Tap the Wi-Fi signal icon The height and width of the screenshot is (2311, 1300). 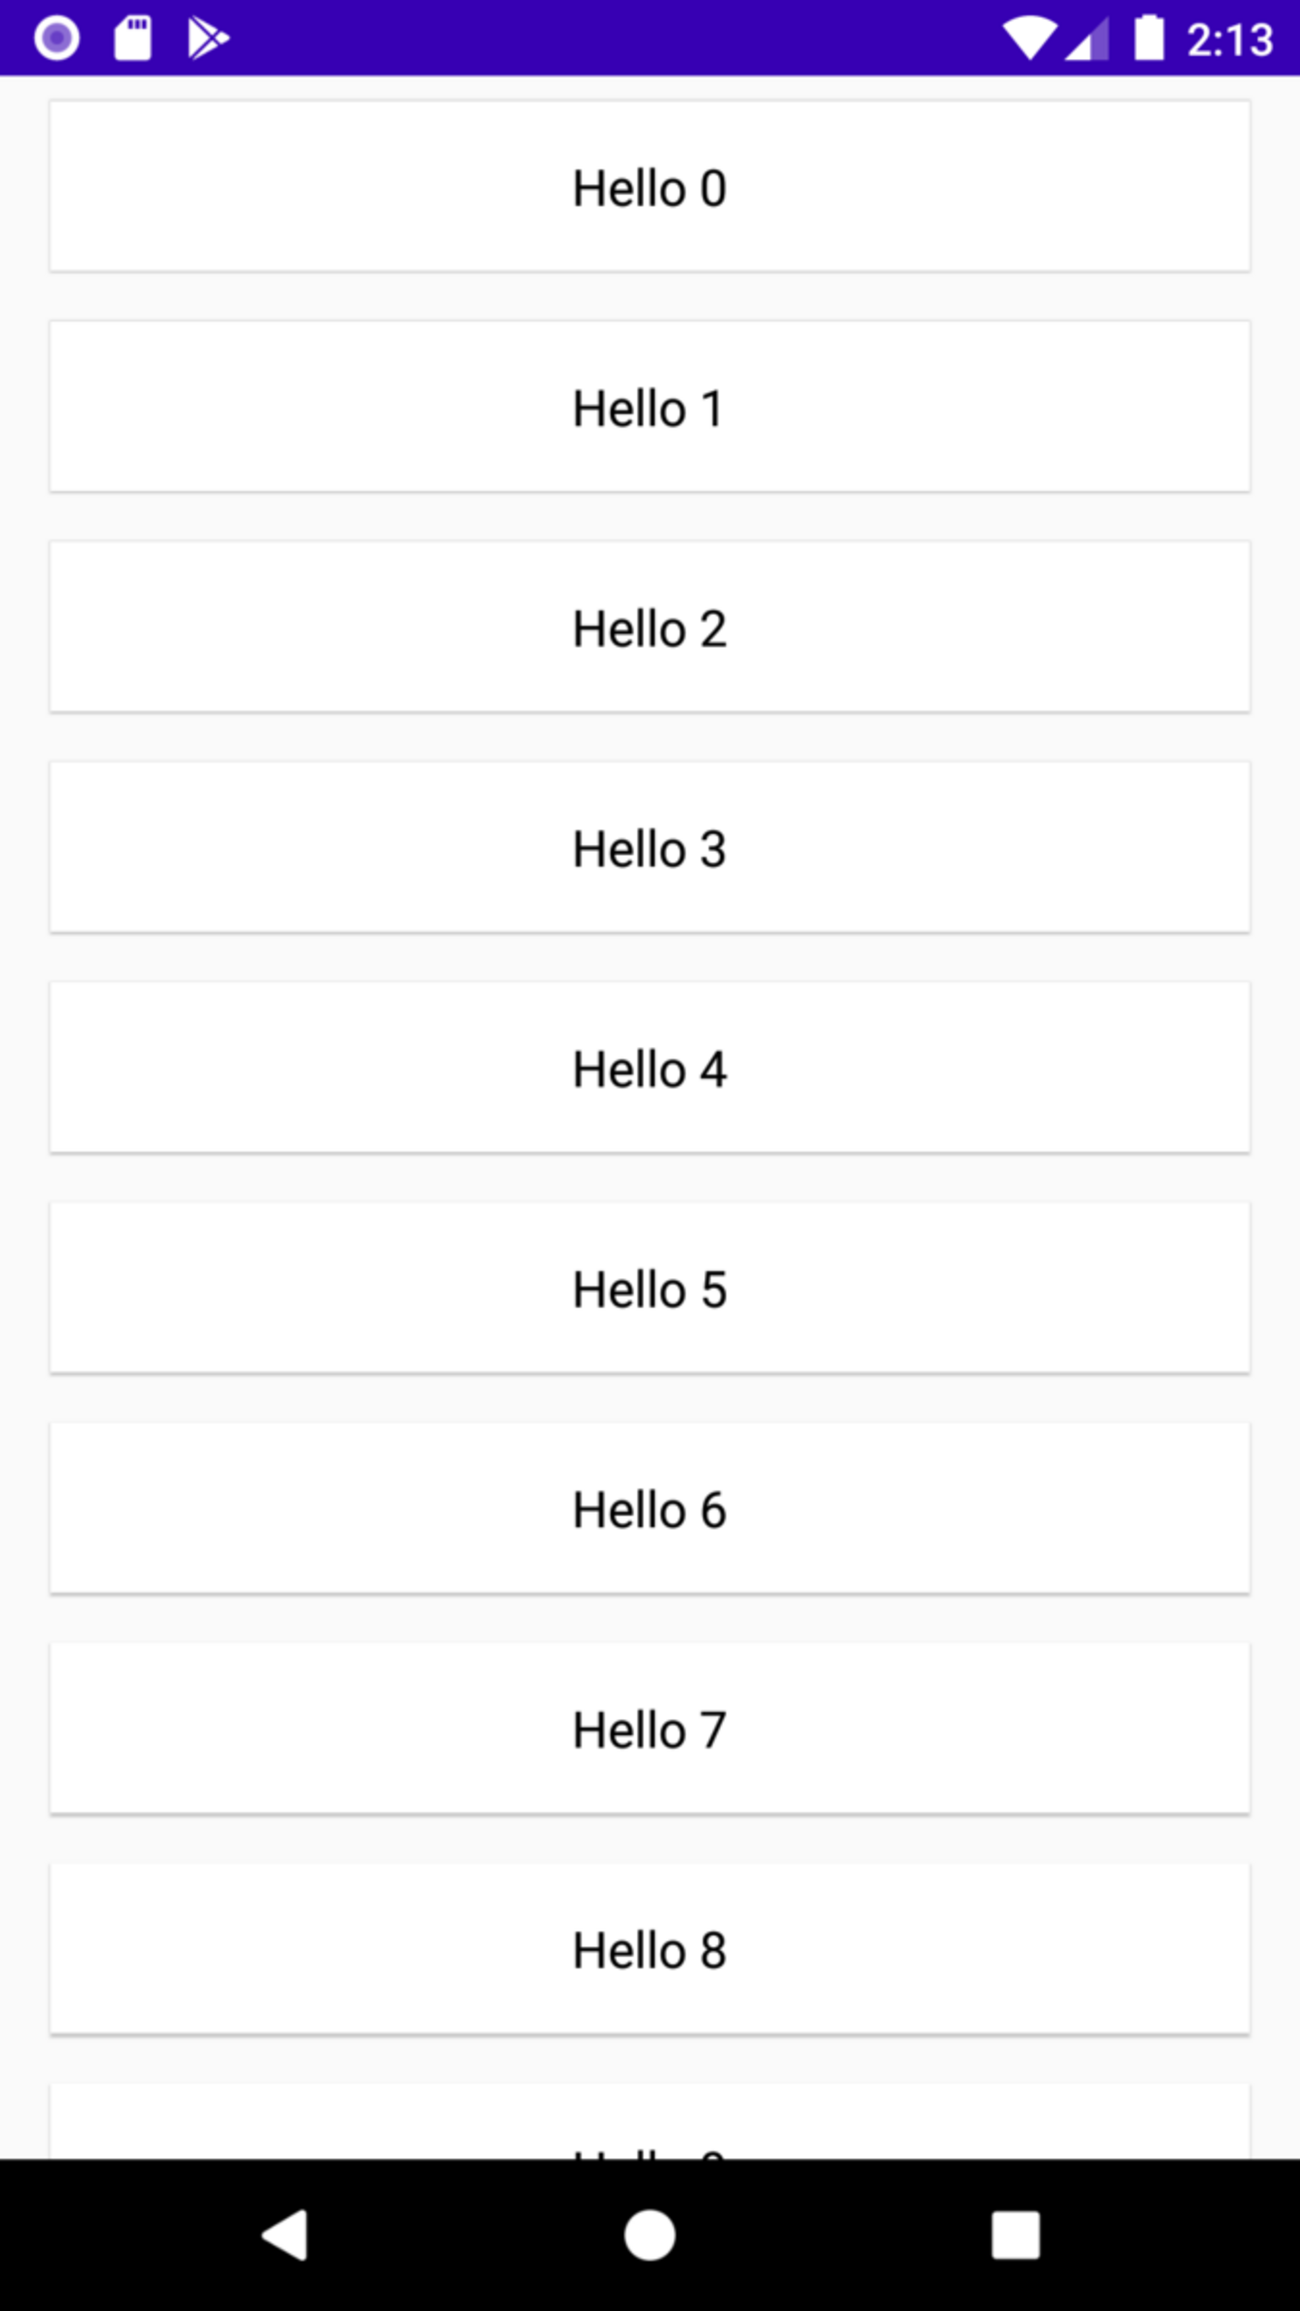pos(1028,38)
